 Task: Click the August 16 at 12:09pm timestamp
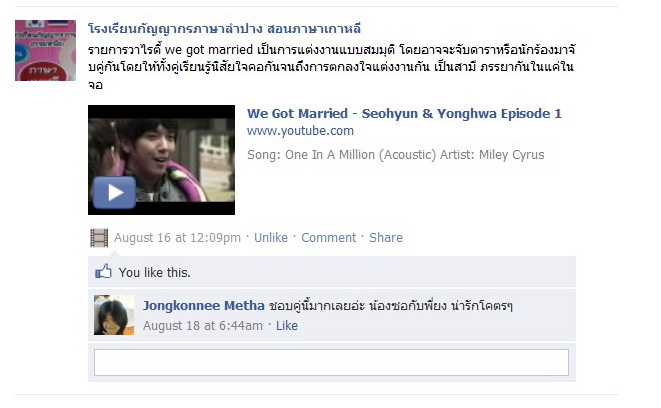[x=177, y=238]
